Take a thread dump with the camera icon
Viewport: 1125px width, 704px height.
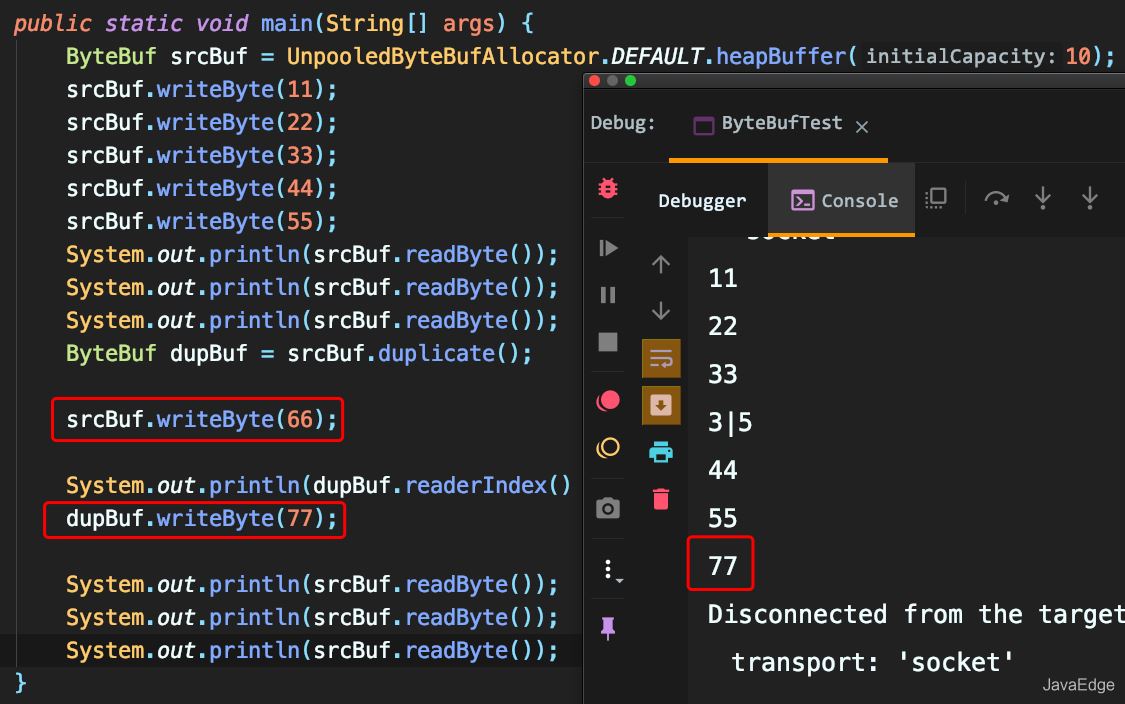607,507
